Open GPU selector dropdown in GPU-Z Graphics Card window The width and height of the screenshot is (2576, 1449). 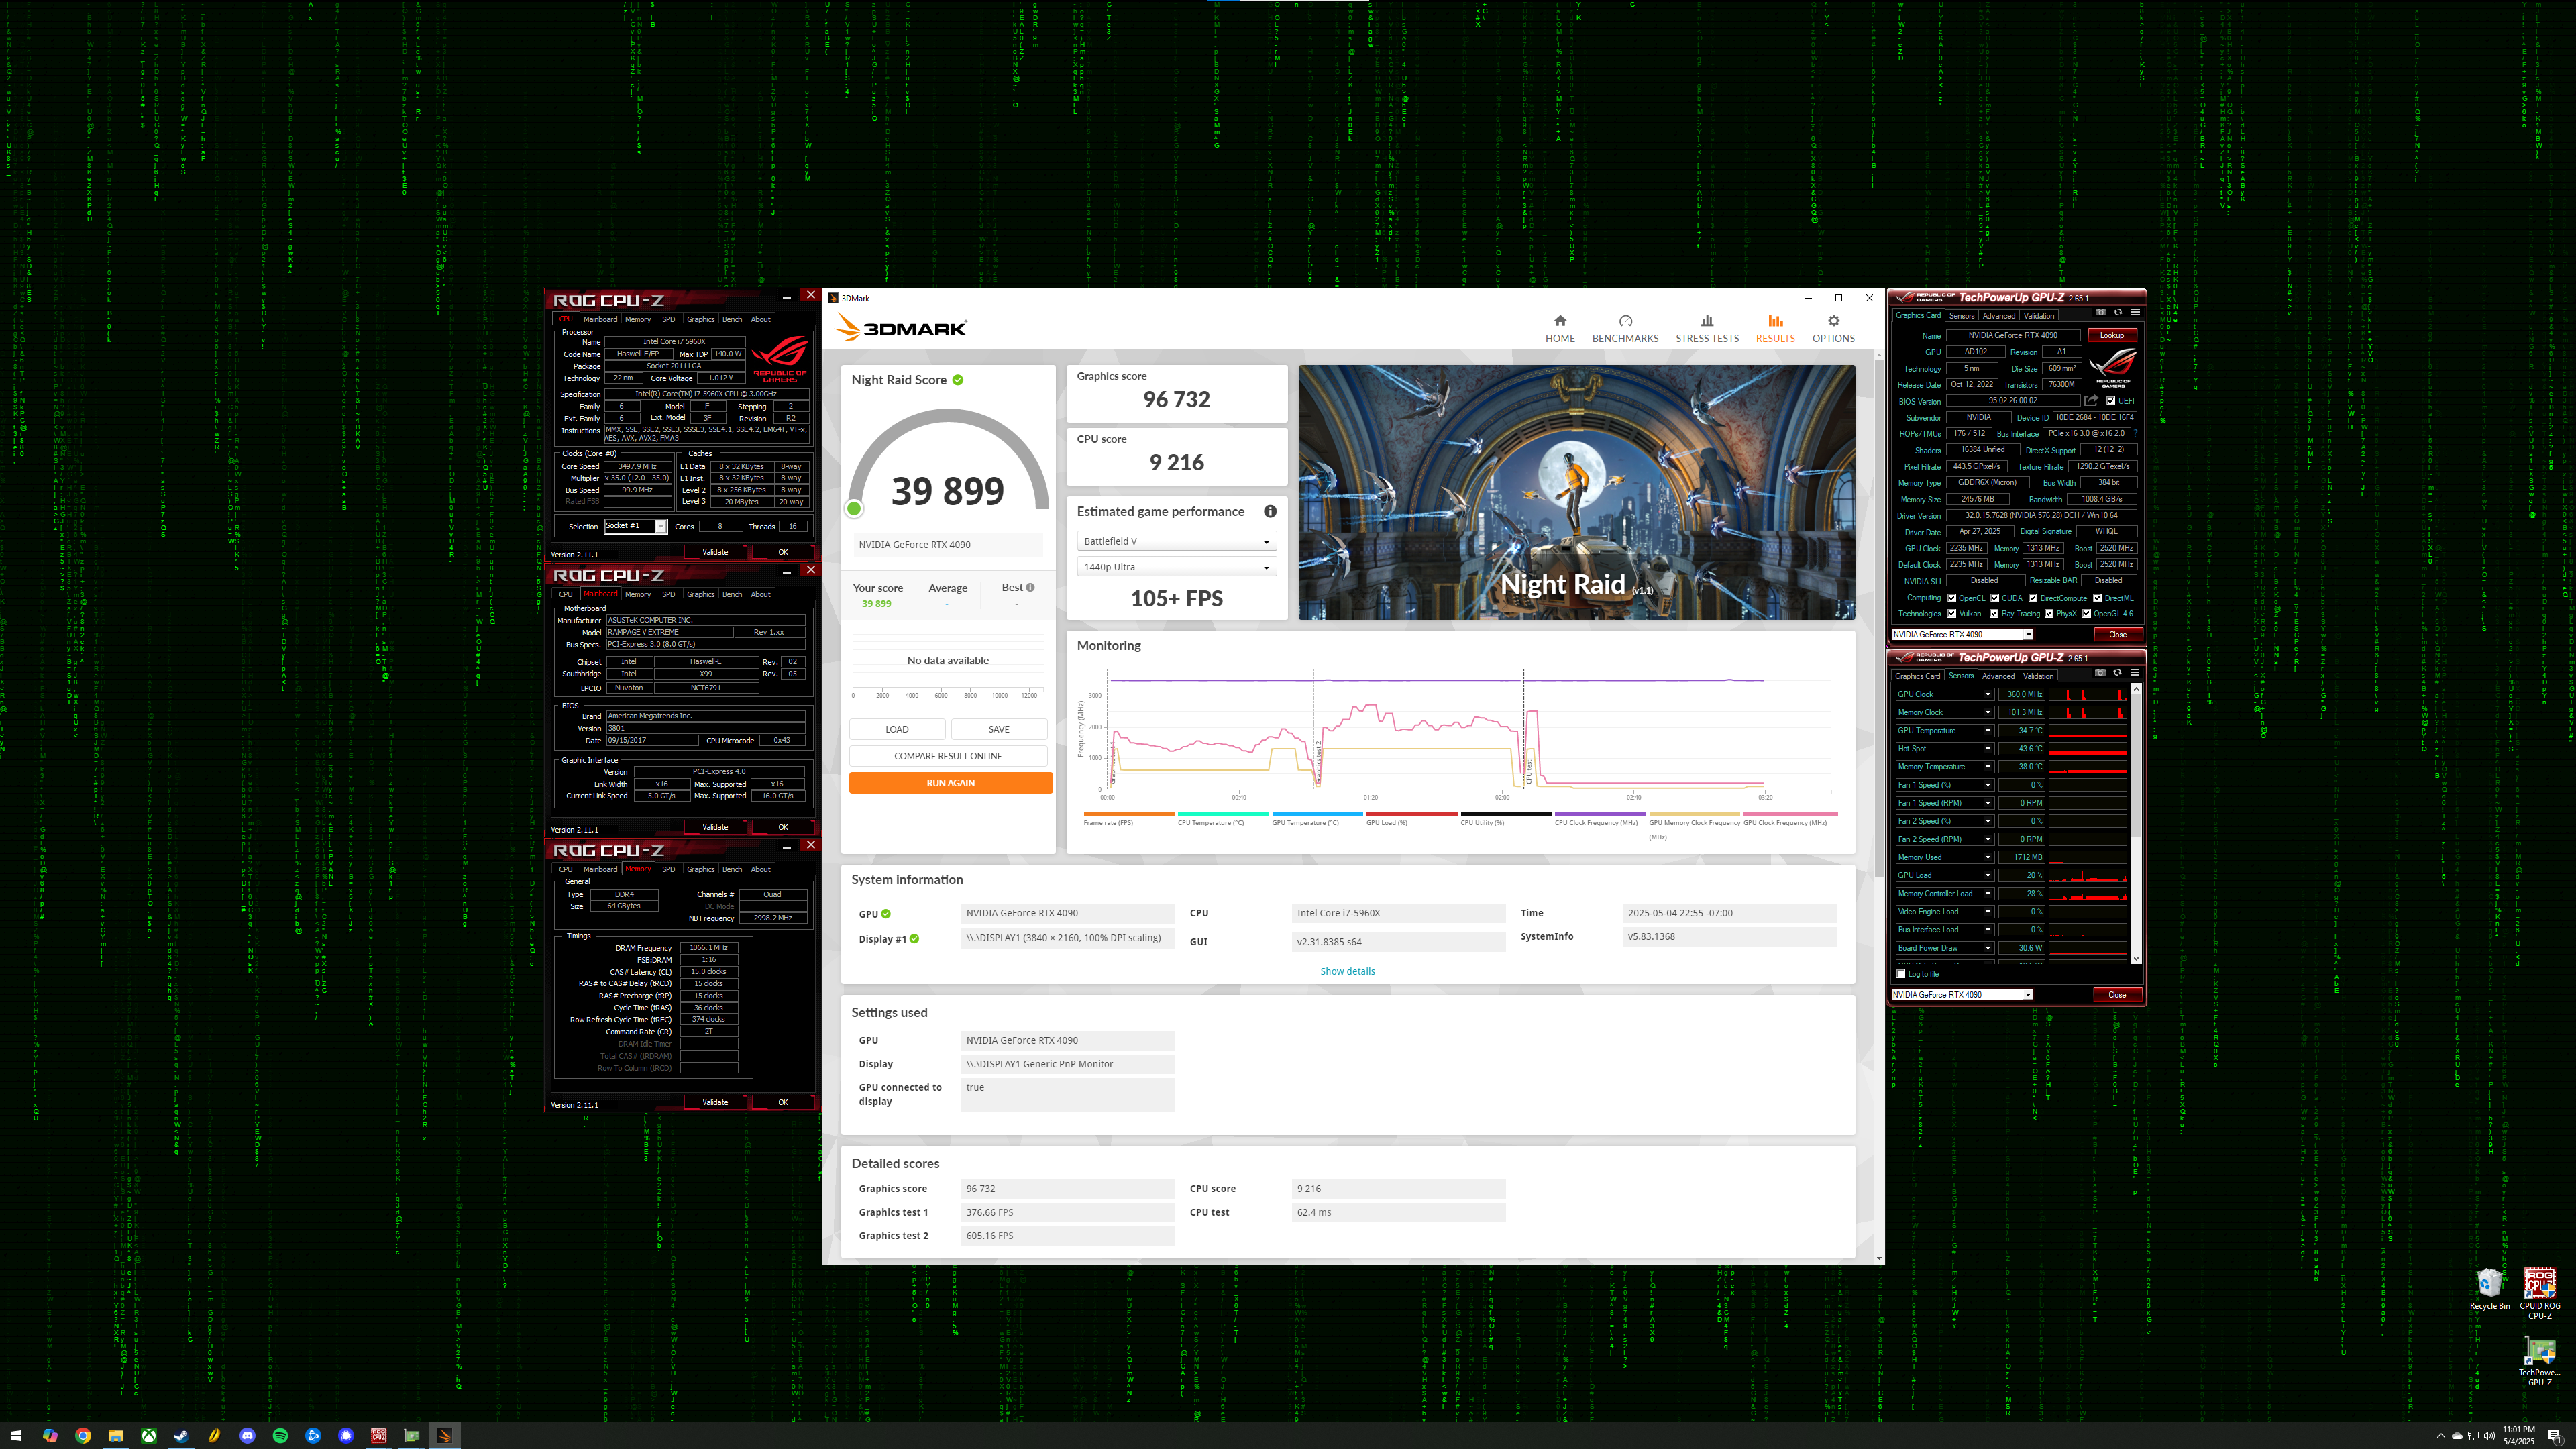pos(1962,634)
